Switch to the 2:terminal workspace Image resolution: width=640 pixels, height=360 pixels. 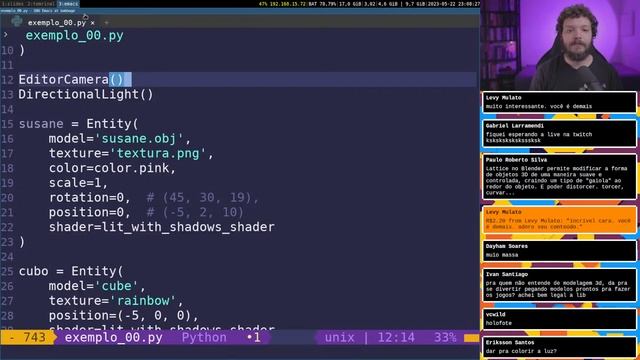41,4
